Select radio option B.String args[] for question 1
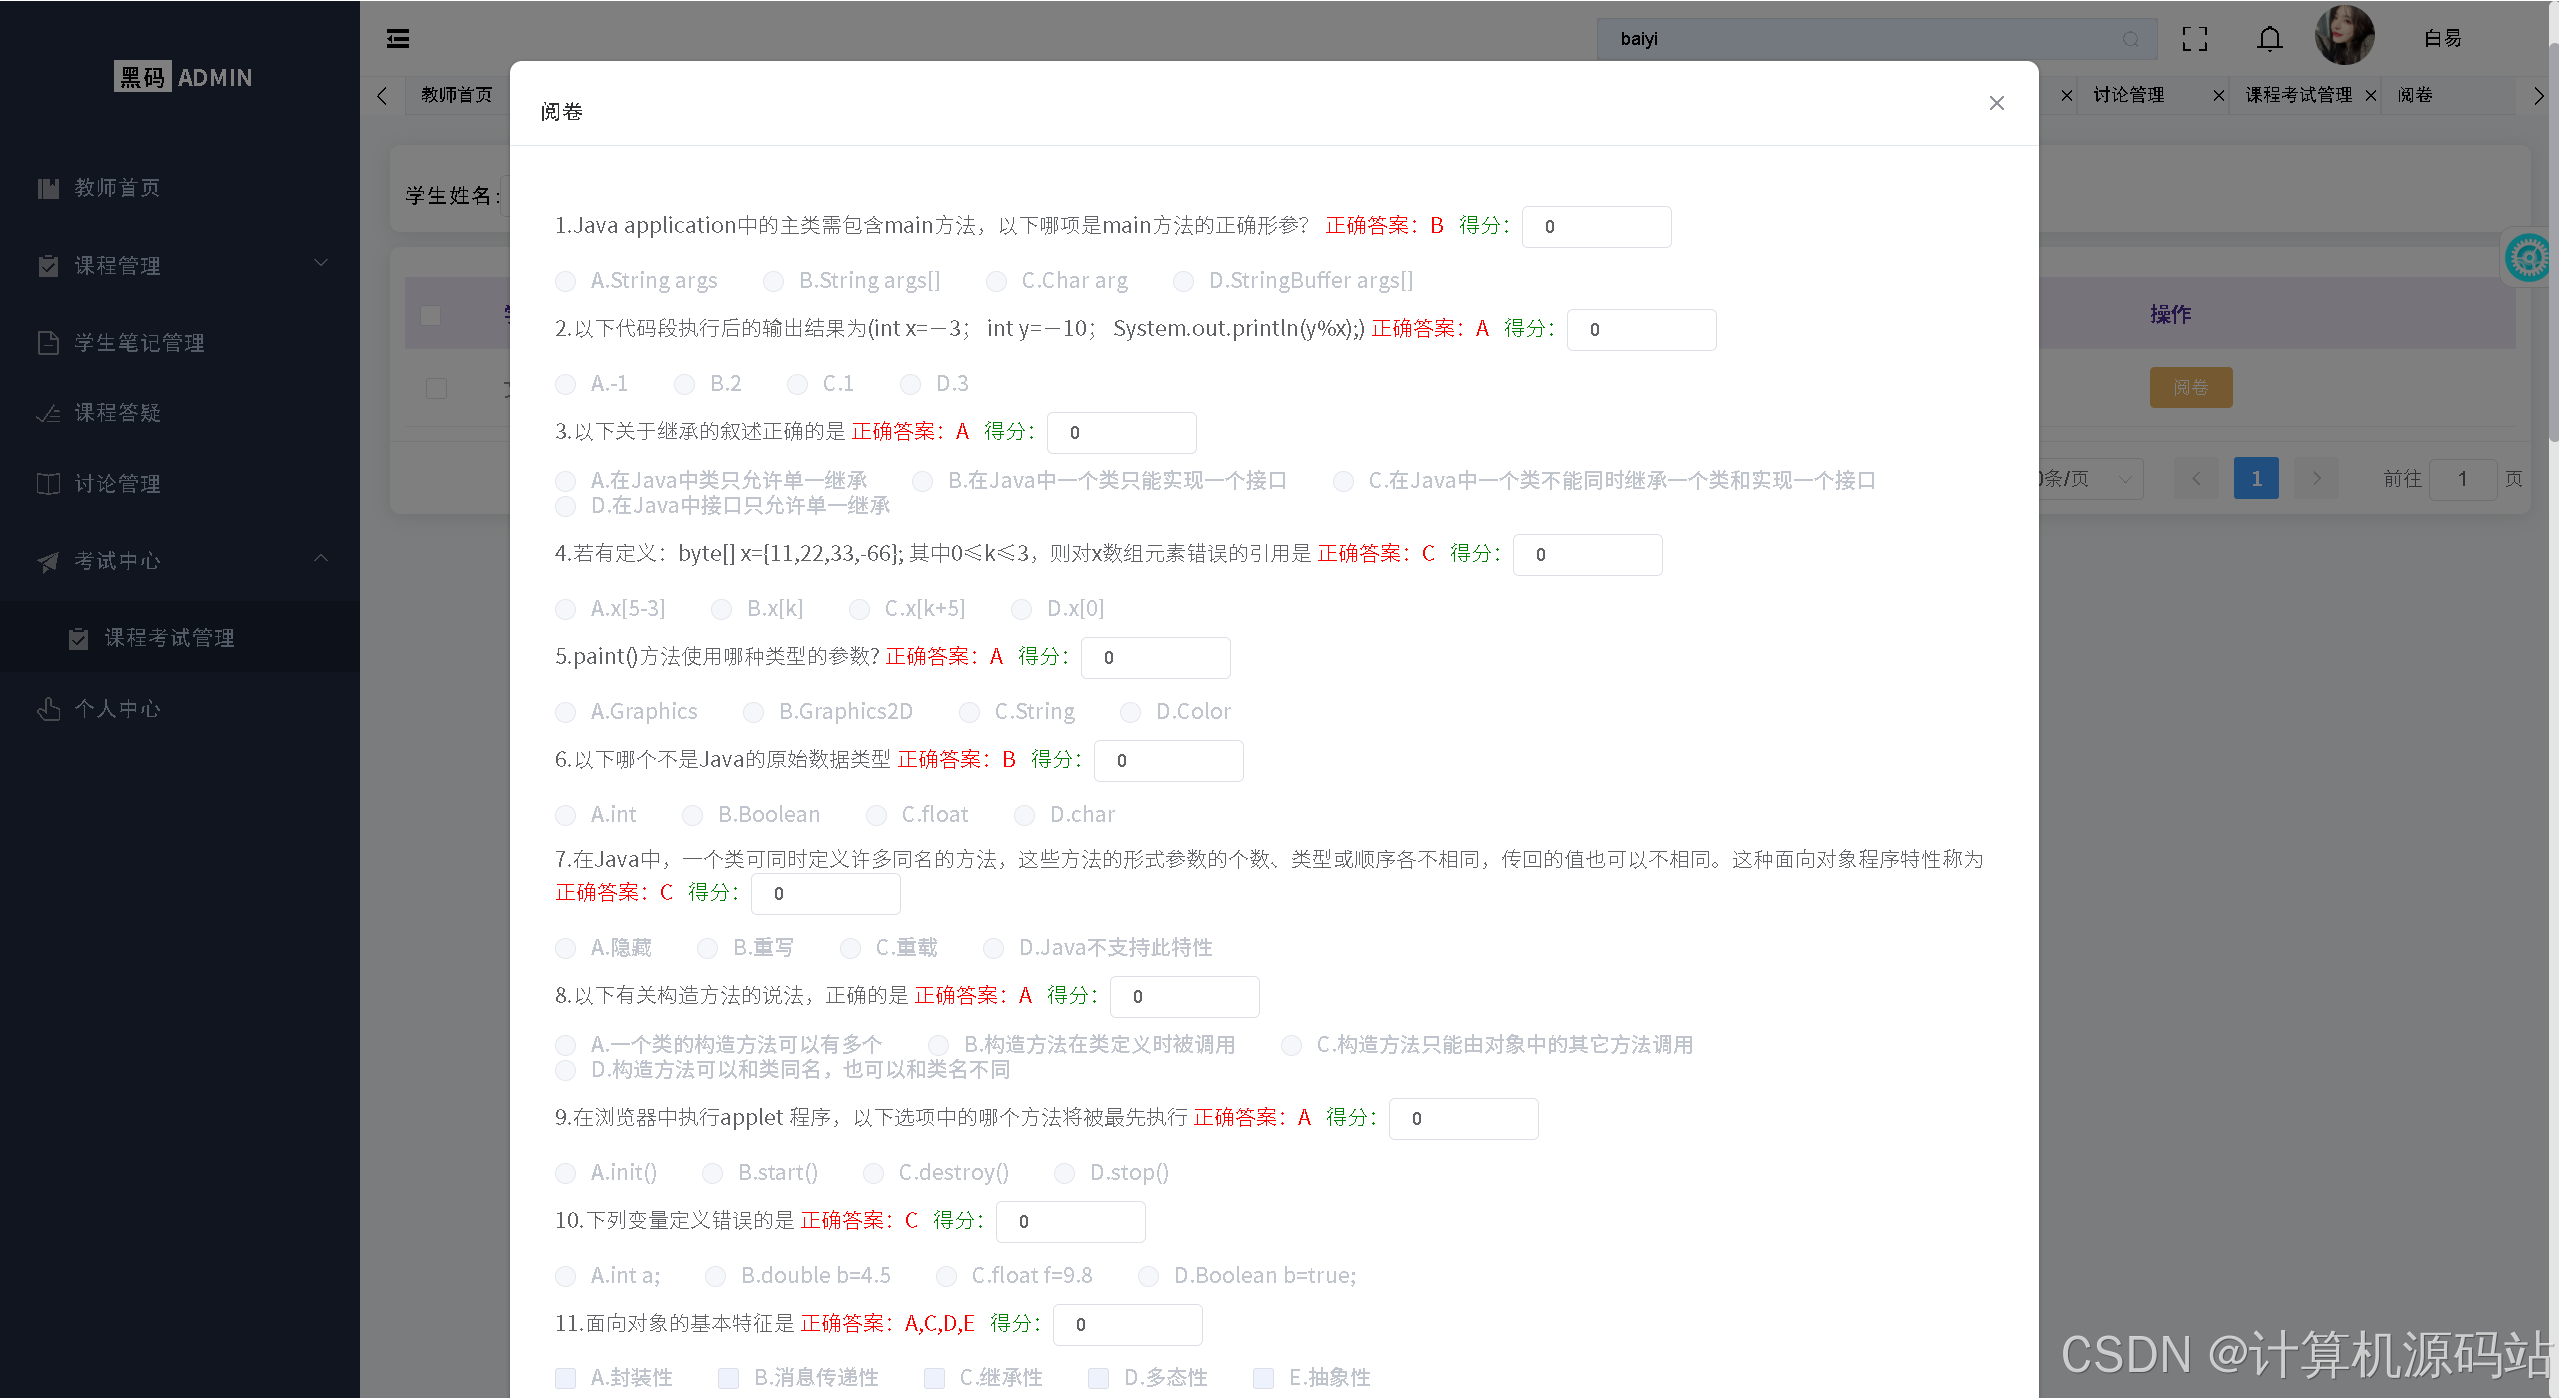 (773, 281)
